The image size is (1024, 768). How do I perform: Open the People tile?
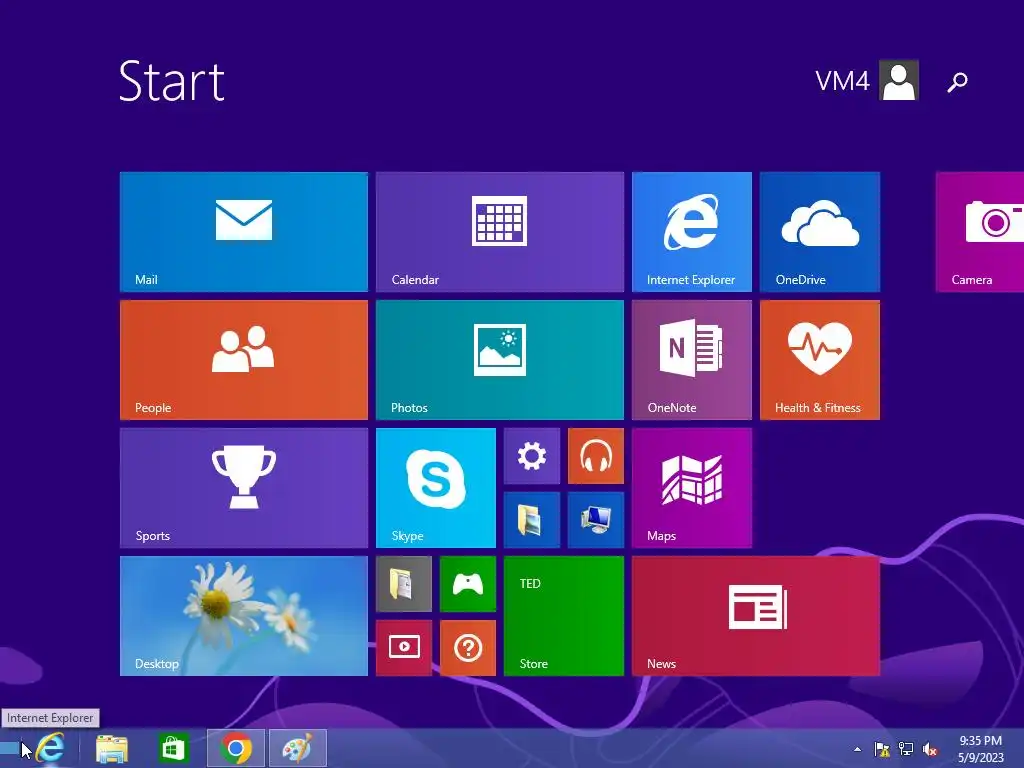pyautogui.click(x=244, y=360)
